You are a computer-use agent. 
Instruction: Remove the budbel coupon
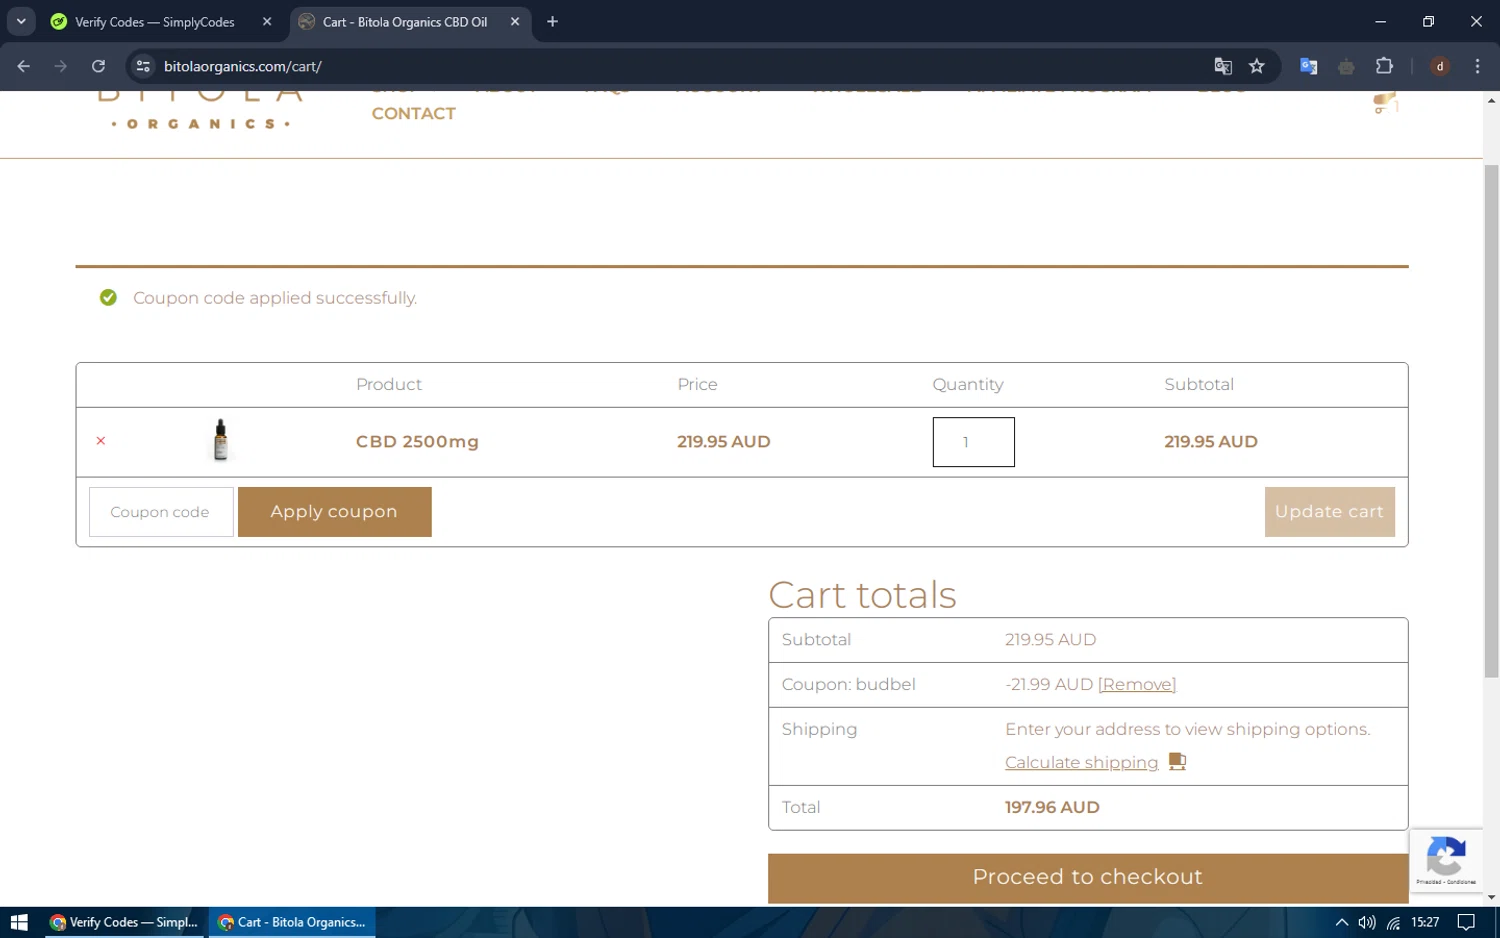(x=1136, y=685)
